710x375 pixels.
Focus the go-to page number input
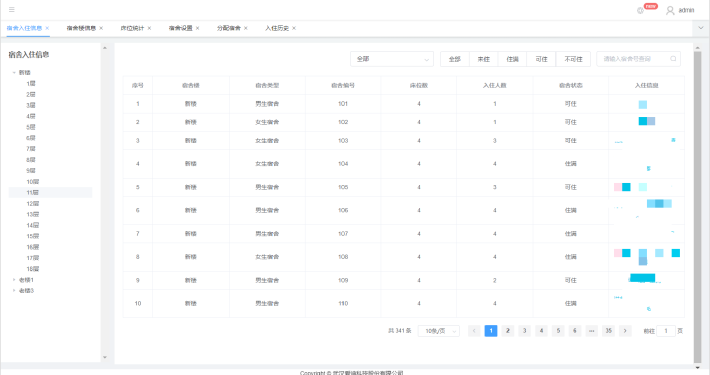click(x=666, y=331)
